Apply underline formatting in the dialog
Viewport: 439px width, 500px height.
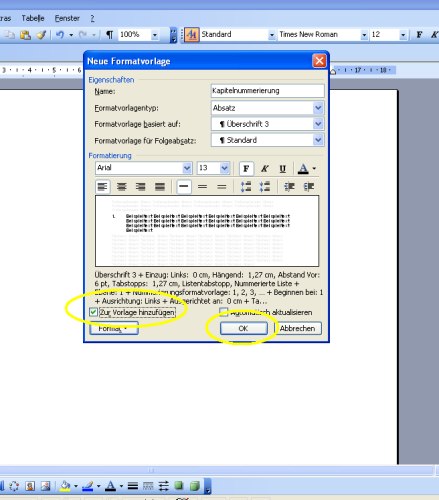pos(283,168)
